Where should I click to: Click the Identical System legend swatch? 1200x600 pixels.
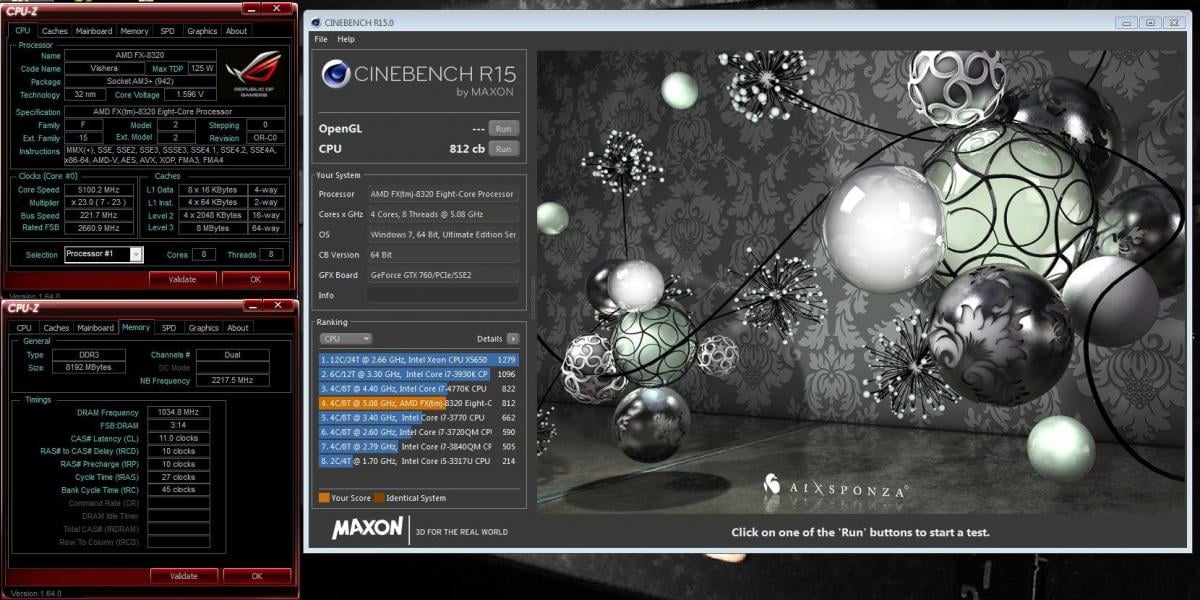tap(379, 498)
